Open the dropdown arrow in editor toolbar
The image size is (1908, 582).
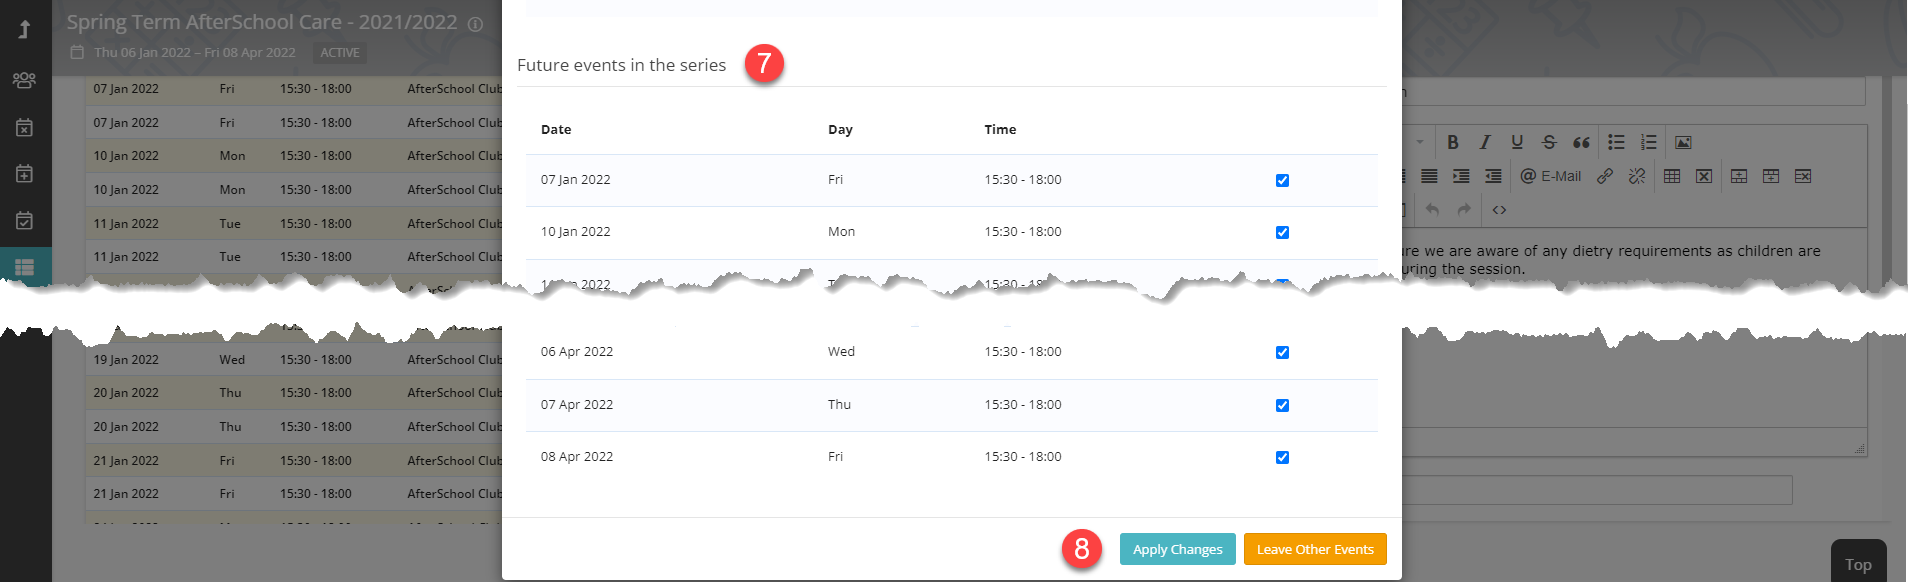1419,142
